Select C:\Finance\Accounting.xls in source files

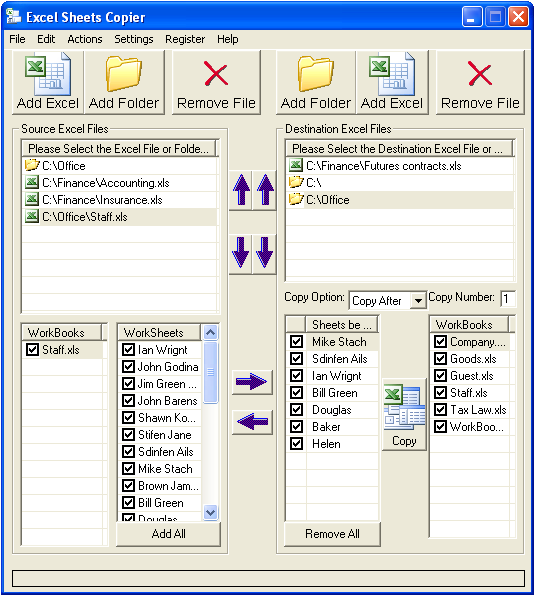pyautogui.click(x=120, y=183)
